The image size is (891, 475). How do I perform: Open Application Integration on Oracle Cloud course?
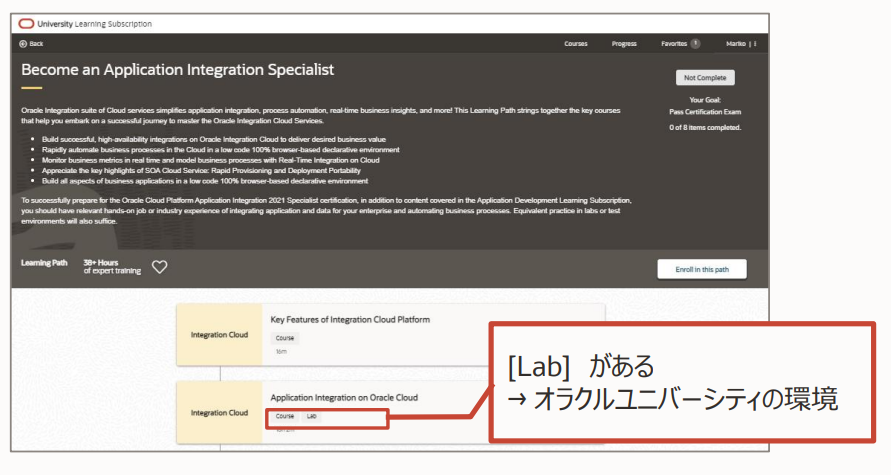(x=344, y=398)
